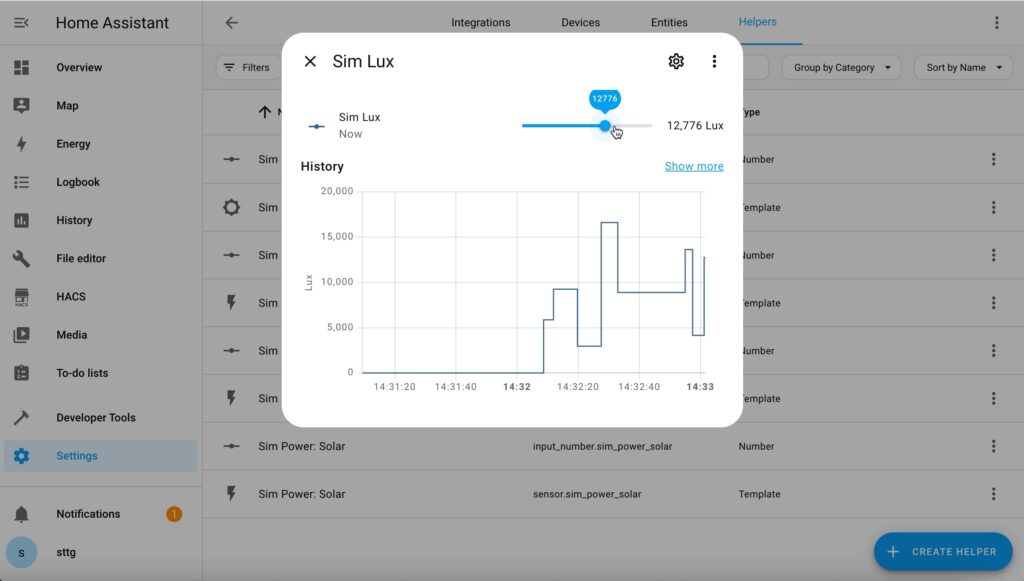Follow the Show more history link
This screenshot has width=1024, height=581.
tap(694, 166)
